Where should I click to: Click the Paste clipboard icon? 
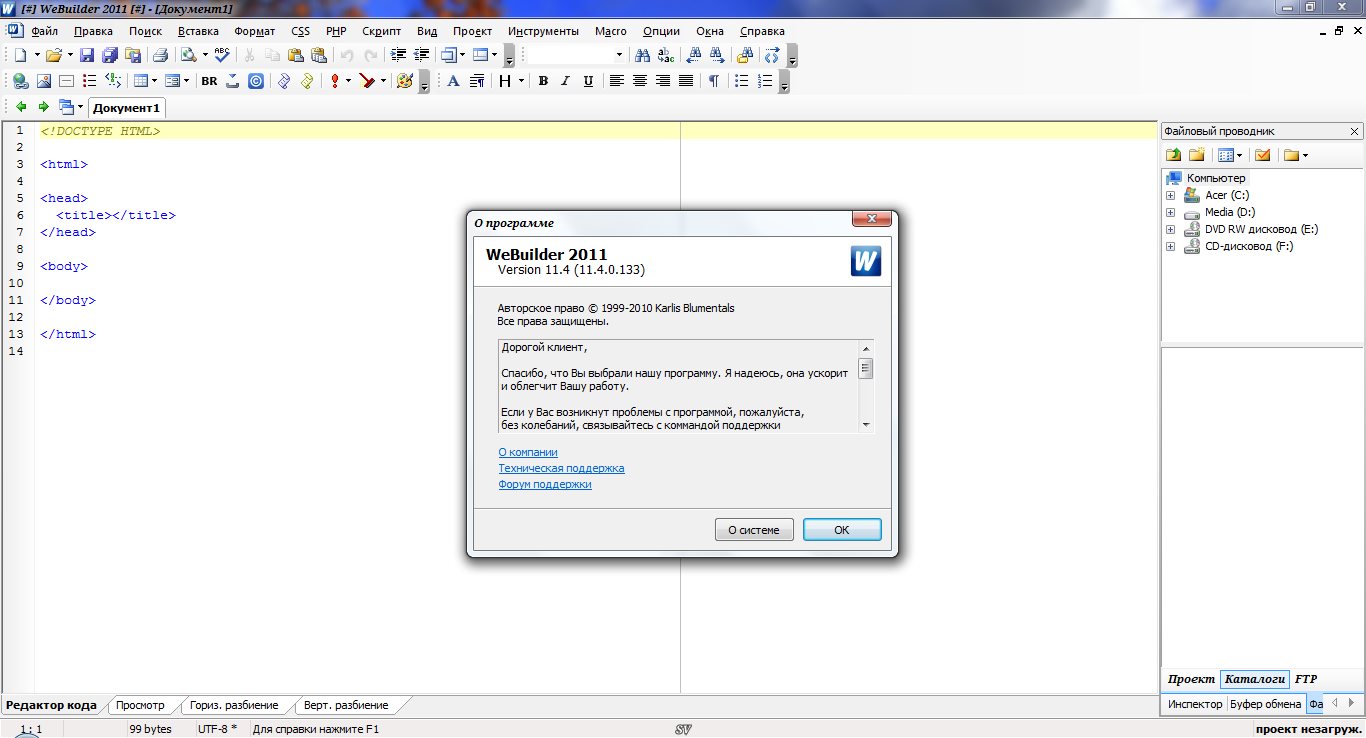295,55
